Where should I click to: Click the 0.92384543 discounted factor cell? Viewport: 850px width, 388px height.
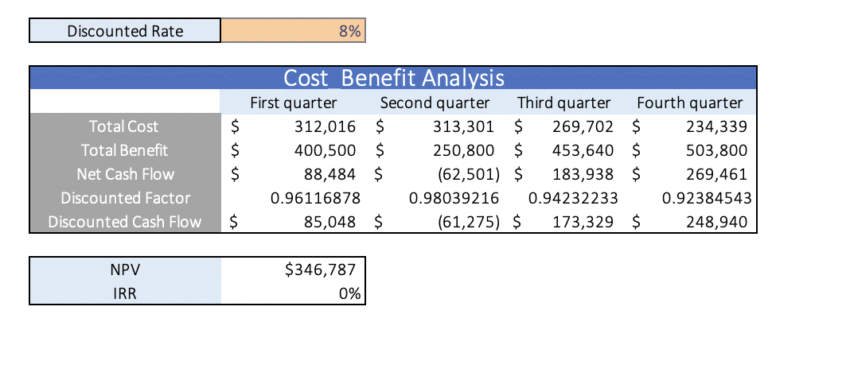(x=690, y=198)
